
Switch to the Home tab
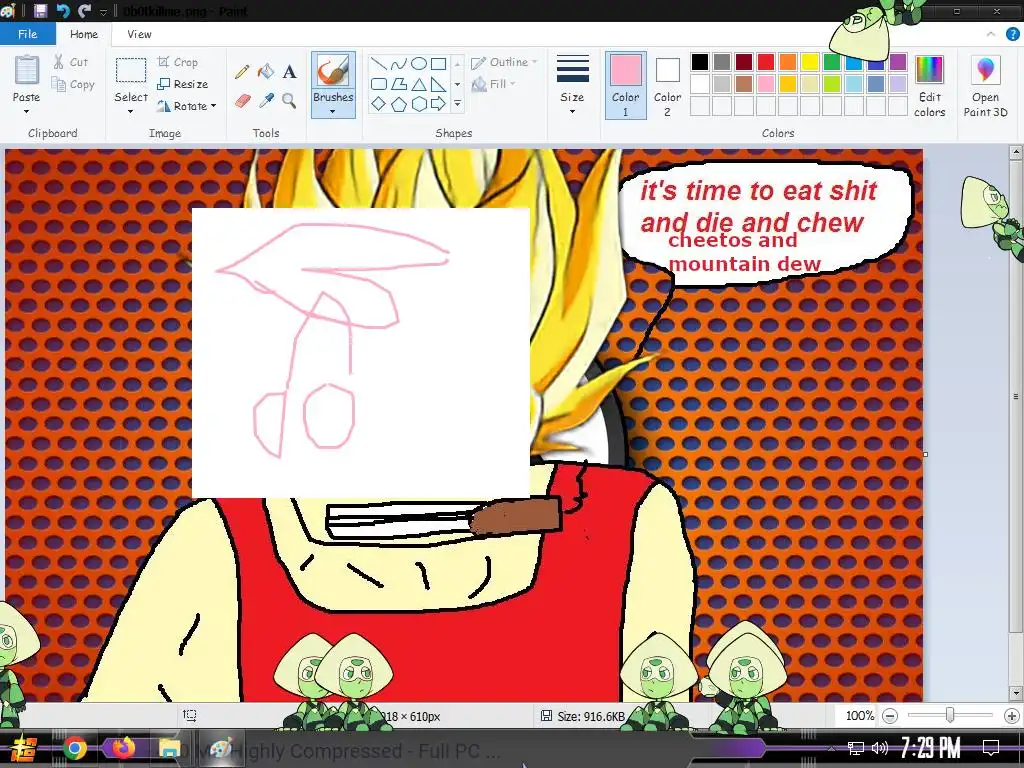coord(84,34)
